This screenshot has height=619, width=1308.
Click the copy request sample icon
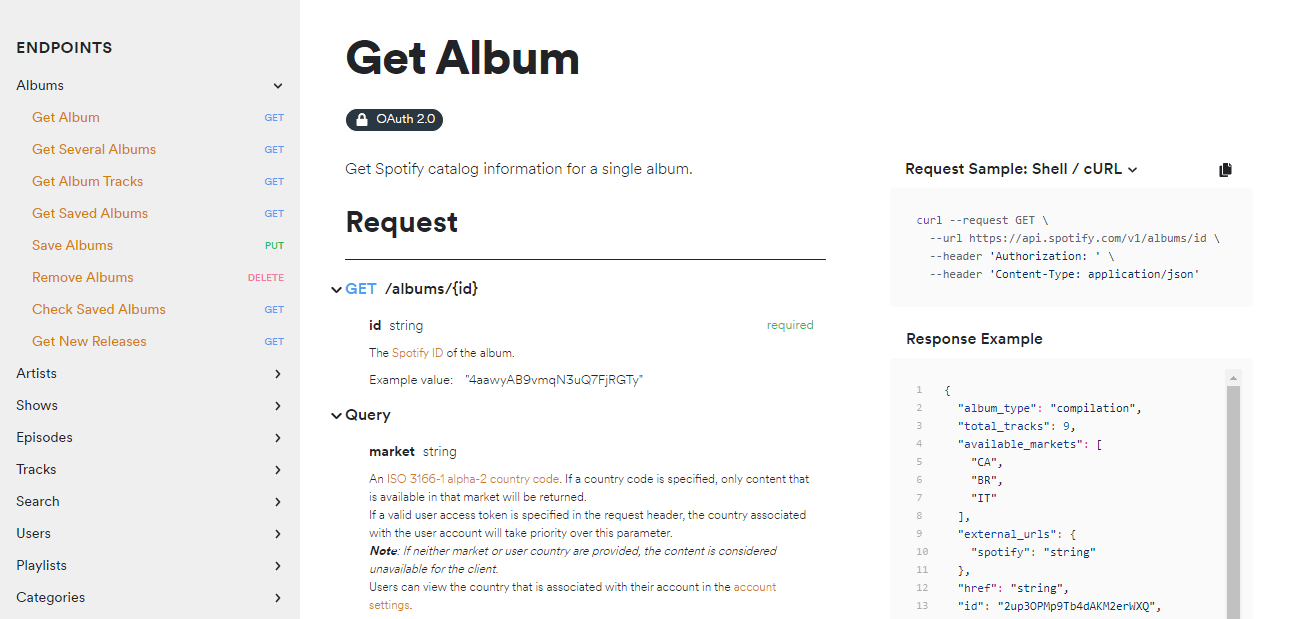[x=1225, y=169]
